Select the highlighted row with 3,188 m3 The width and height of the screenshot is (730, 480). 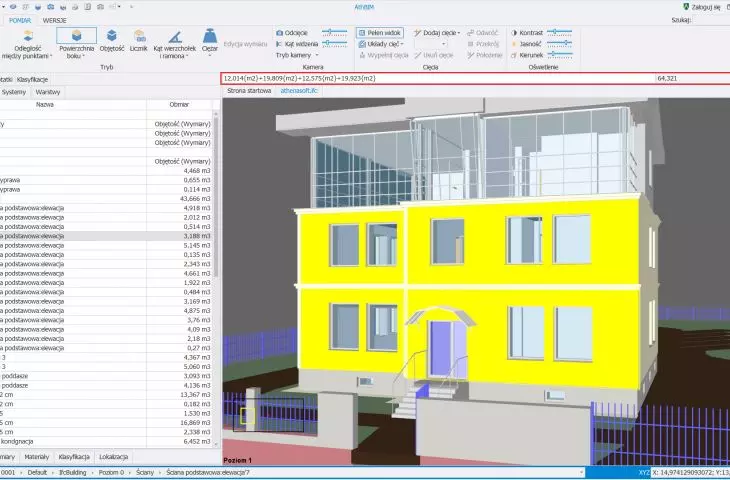click(106, 236)
